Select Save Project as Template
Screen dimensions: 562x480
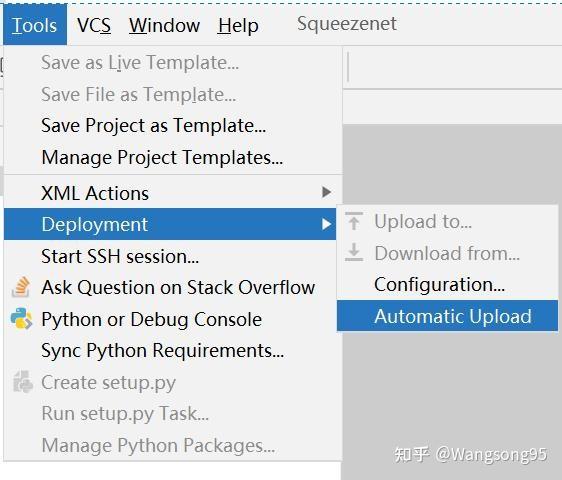click(153, 126)
